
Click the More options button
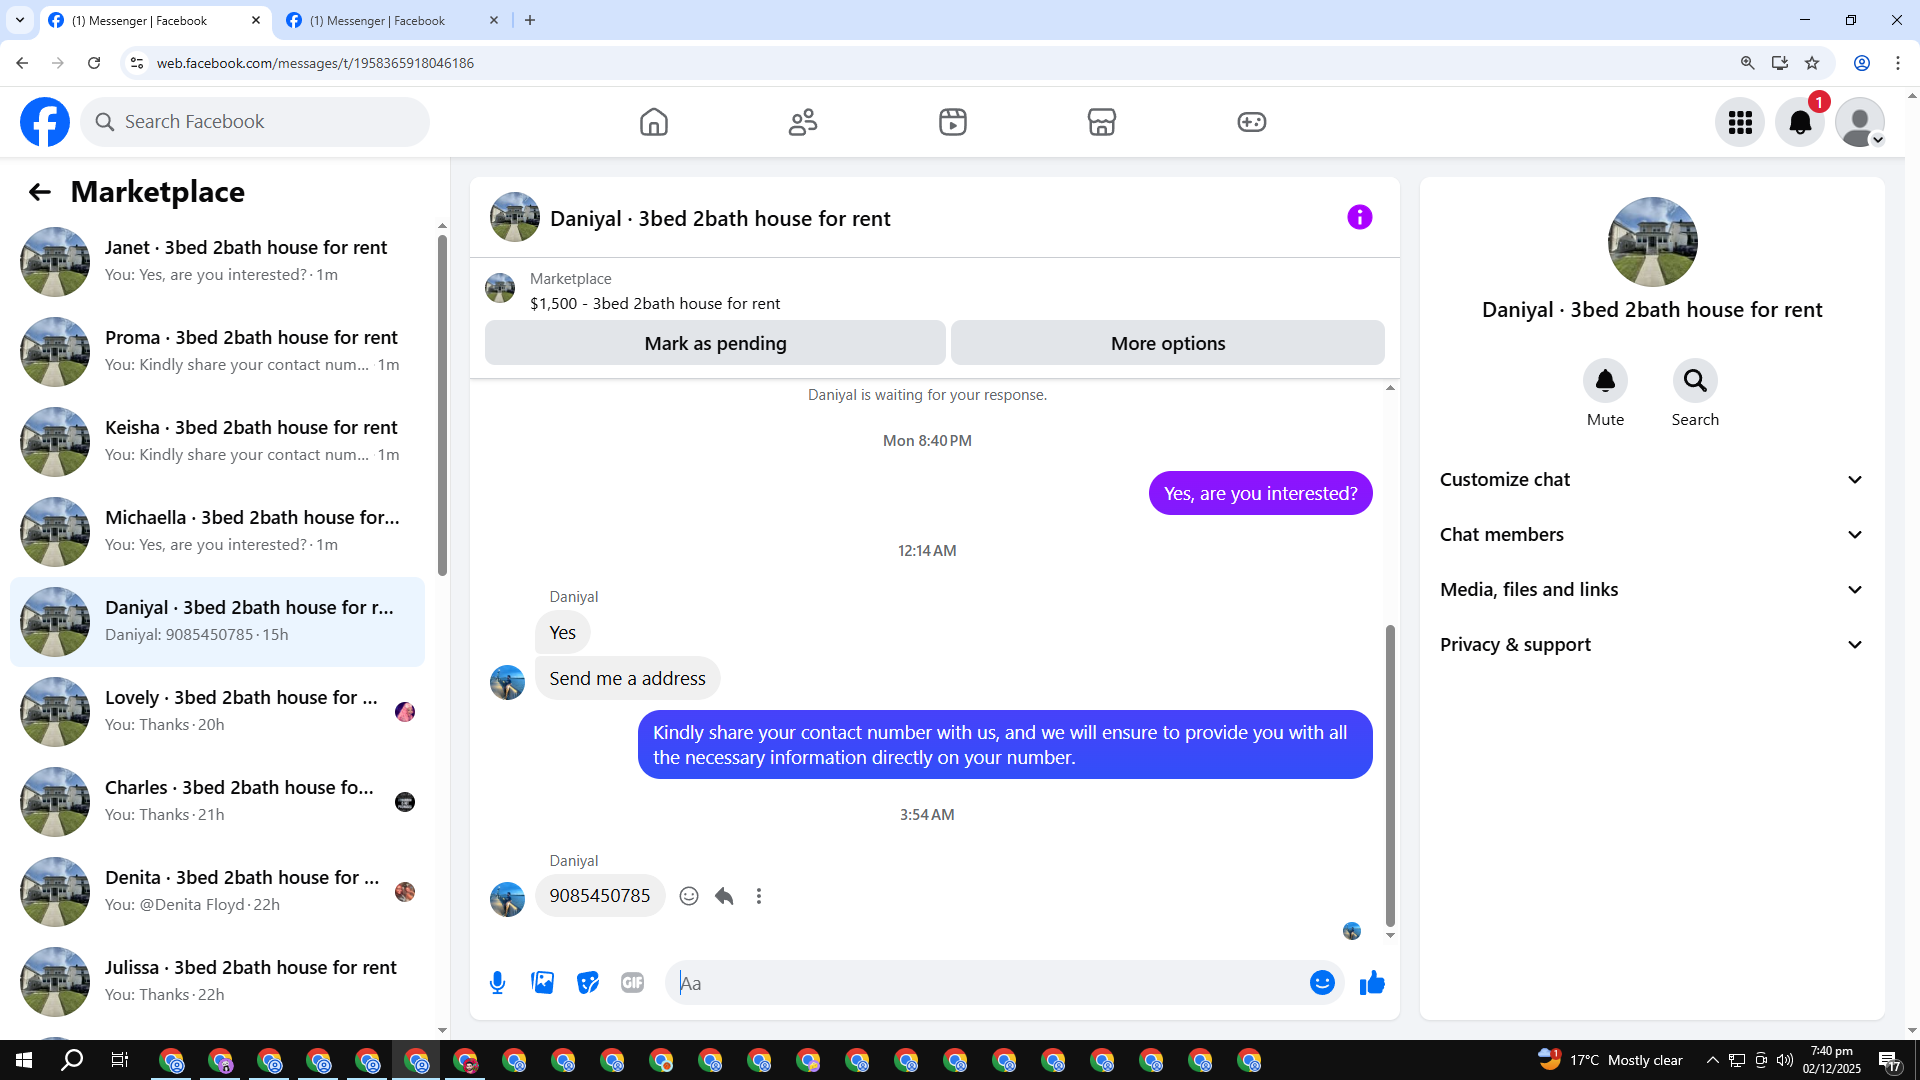[x=1167, y=343]
